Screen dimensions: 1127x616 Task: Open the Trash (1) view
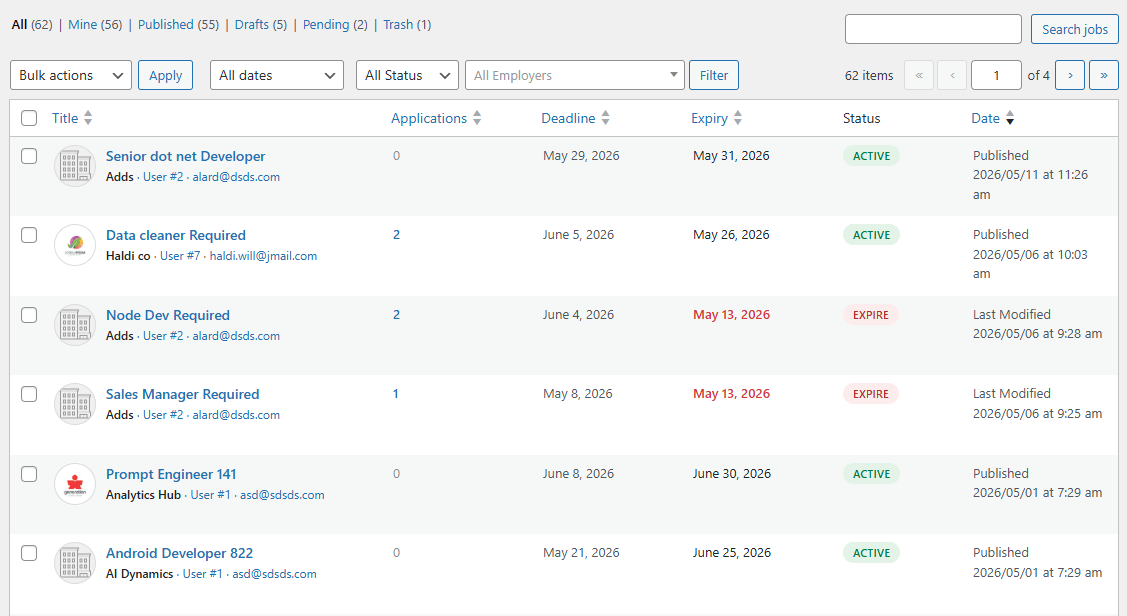click(x=407, y=24)
